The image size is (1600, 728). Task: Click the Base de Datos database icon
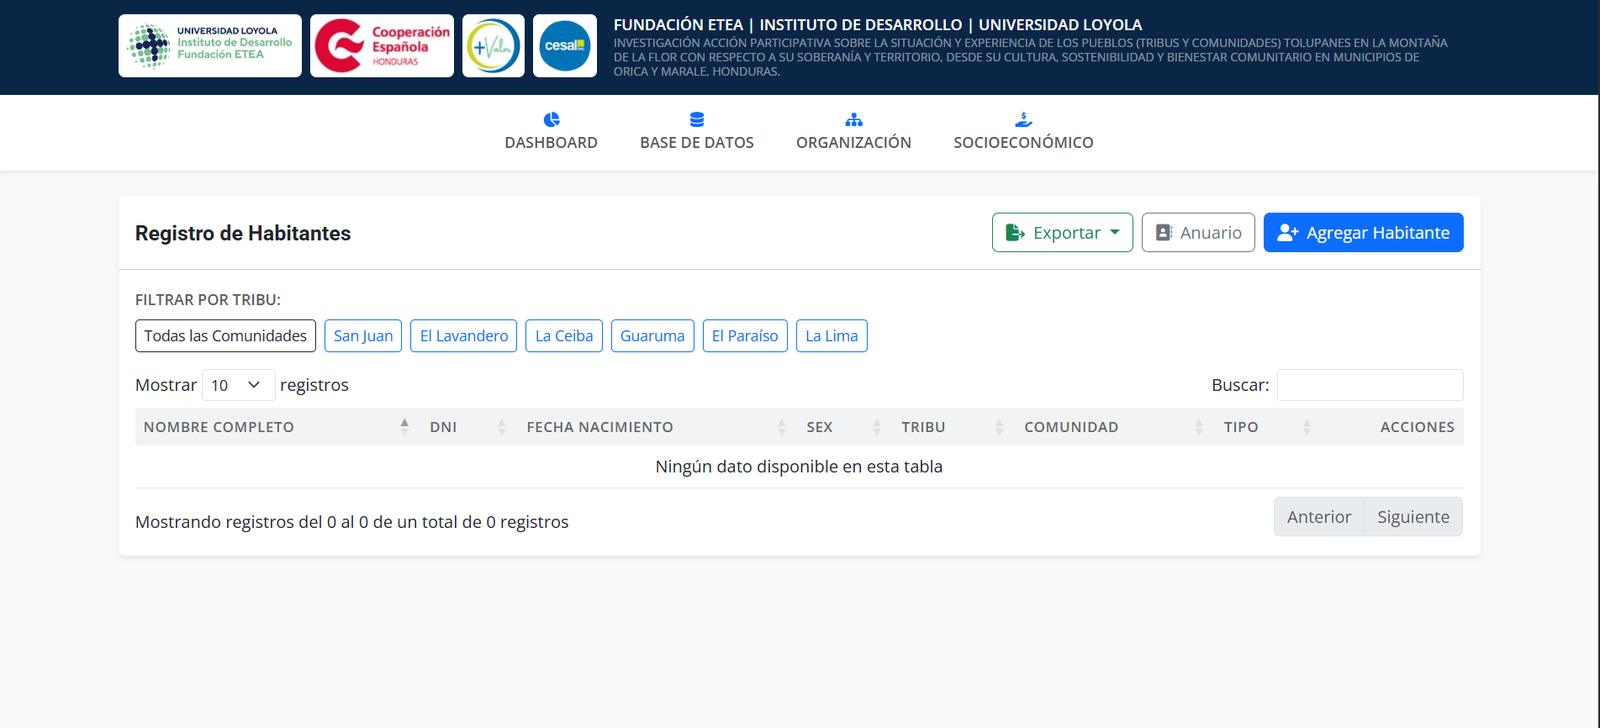click(x=697, y=120)
